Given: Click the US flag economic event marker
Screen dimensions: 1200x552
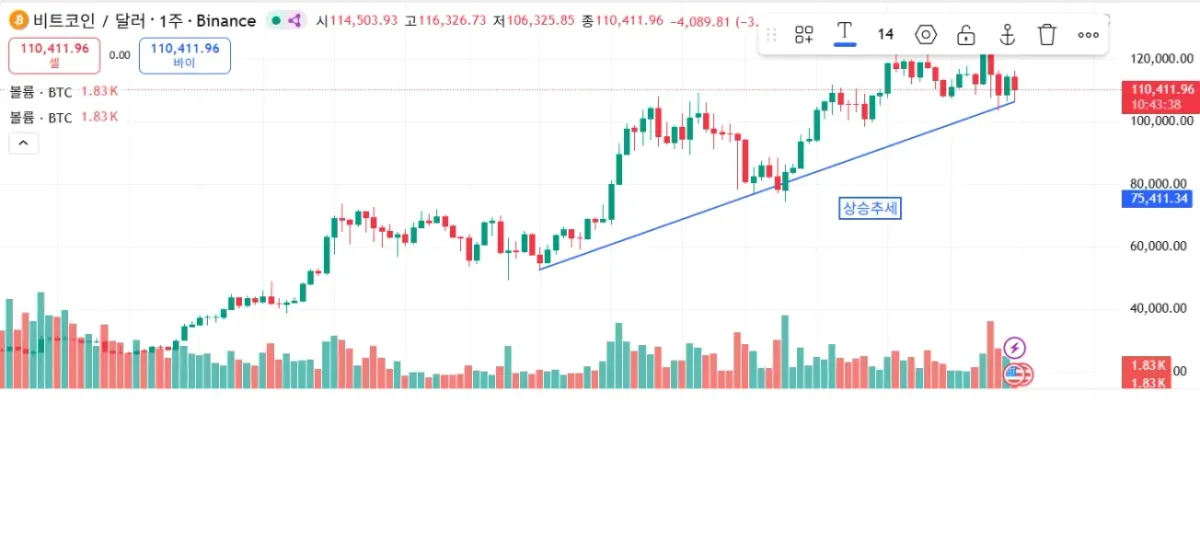Looking at the screenshot, I should point(1017,376).
